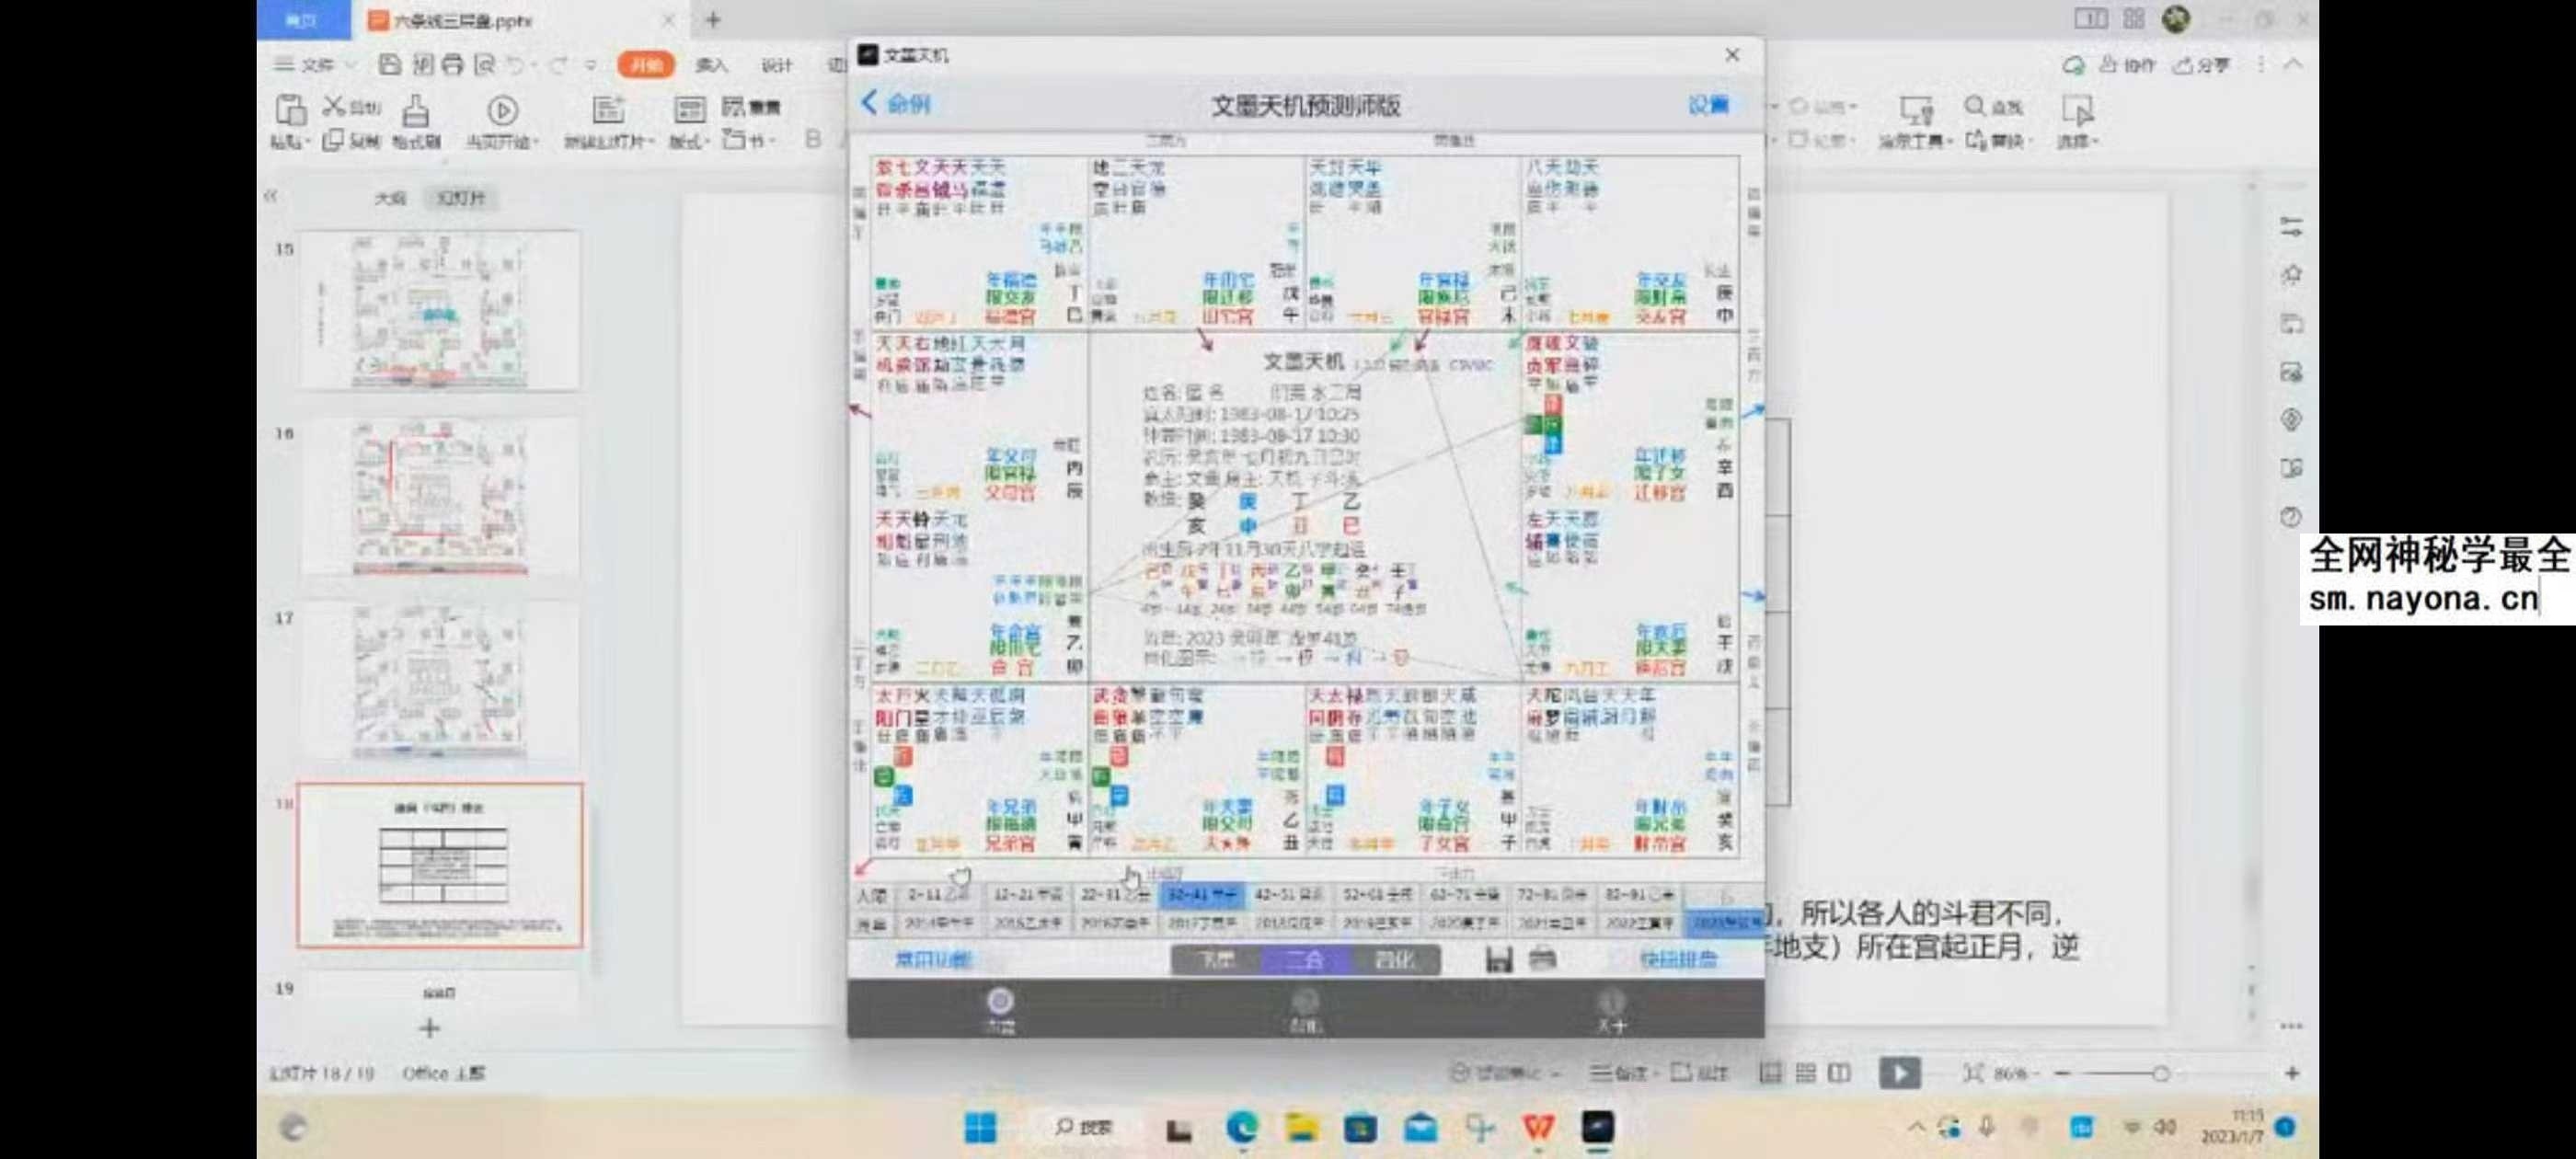Viewport: 2576px width, 1159px height.
Task: Select the orange 开始 ribbon tab
Action: [x=646, y=65]
